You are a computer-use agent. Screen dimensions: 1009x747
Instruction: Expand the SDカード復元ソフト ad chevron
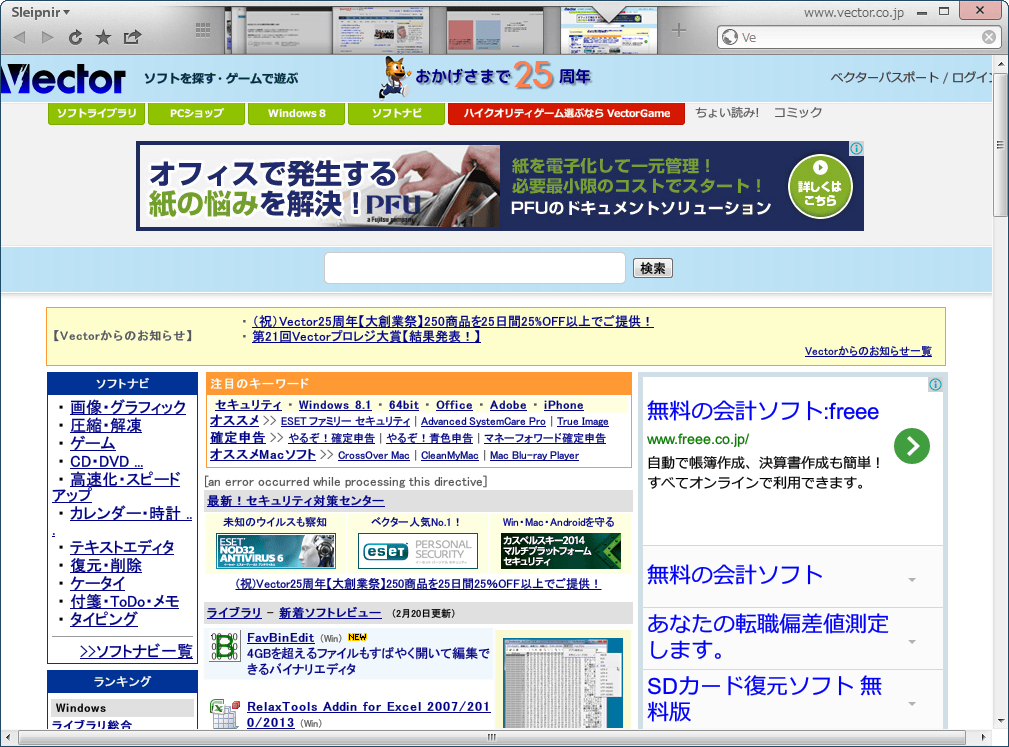click(x=912, y=704)
